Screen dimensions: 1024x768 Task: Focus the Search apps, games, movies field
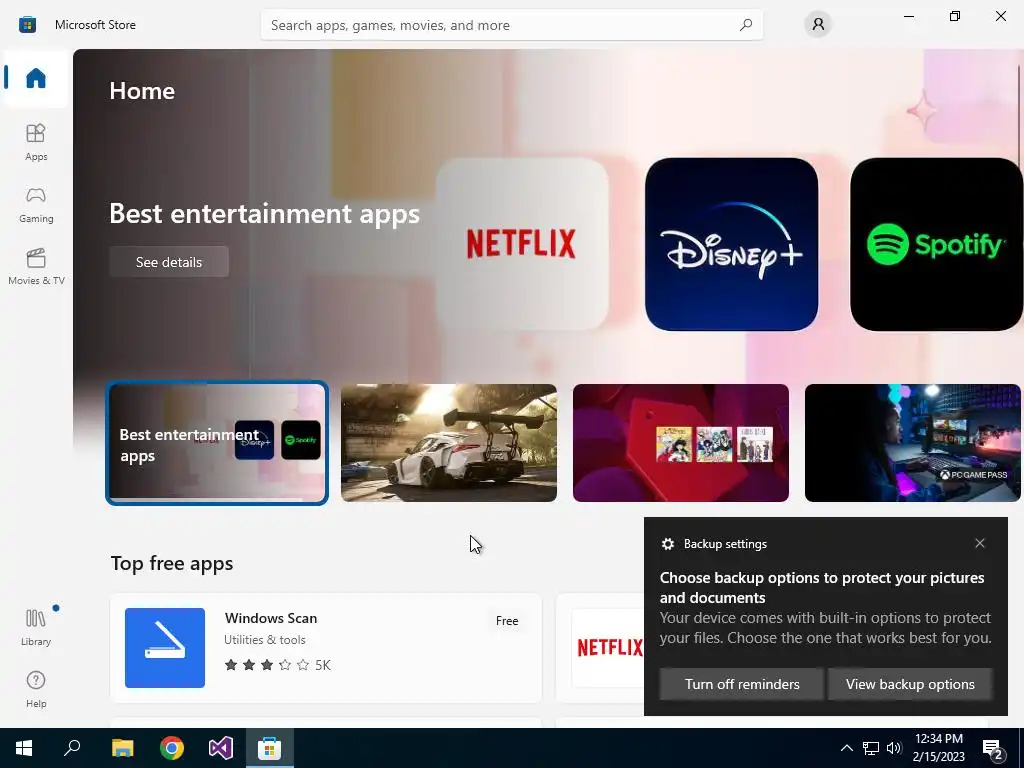click(511, 25)
